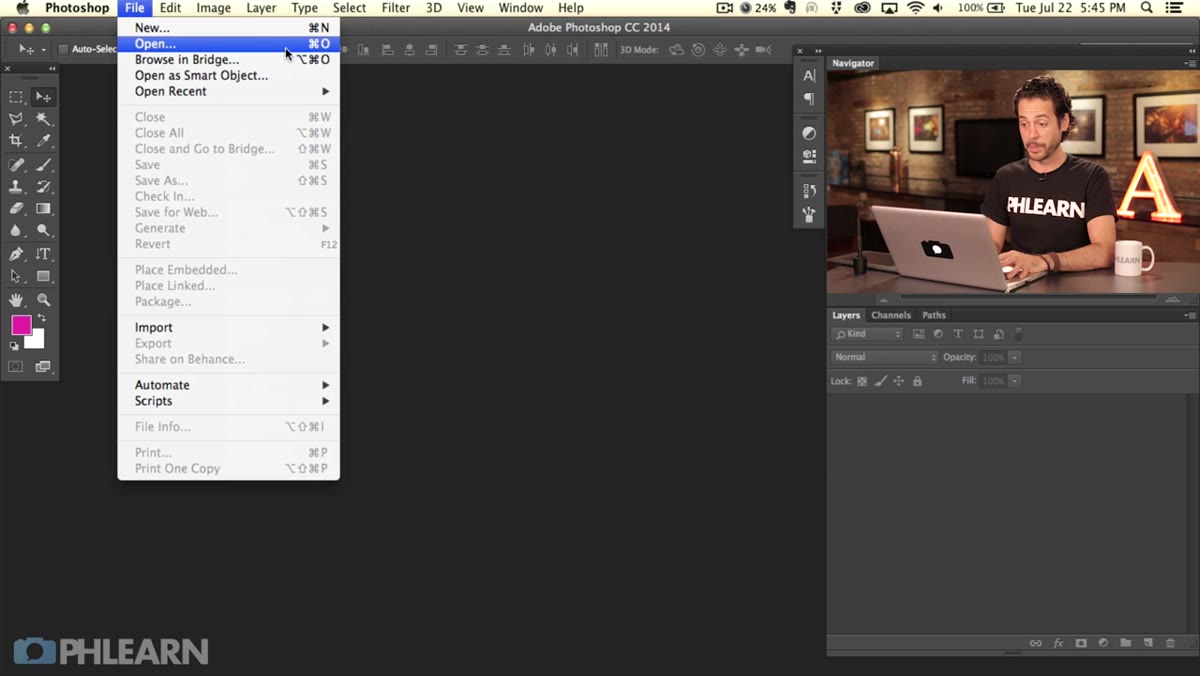
Task: Open the Navigator panel options menu
Action: (x=1189, y=63)
